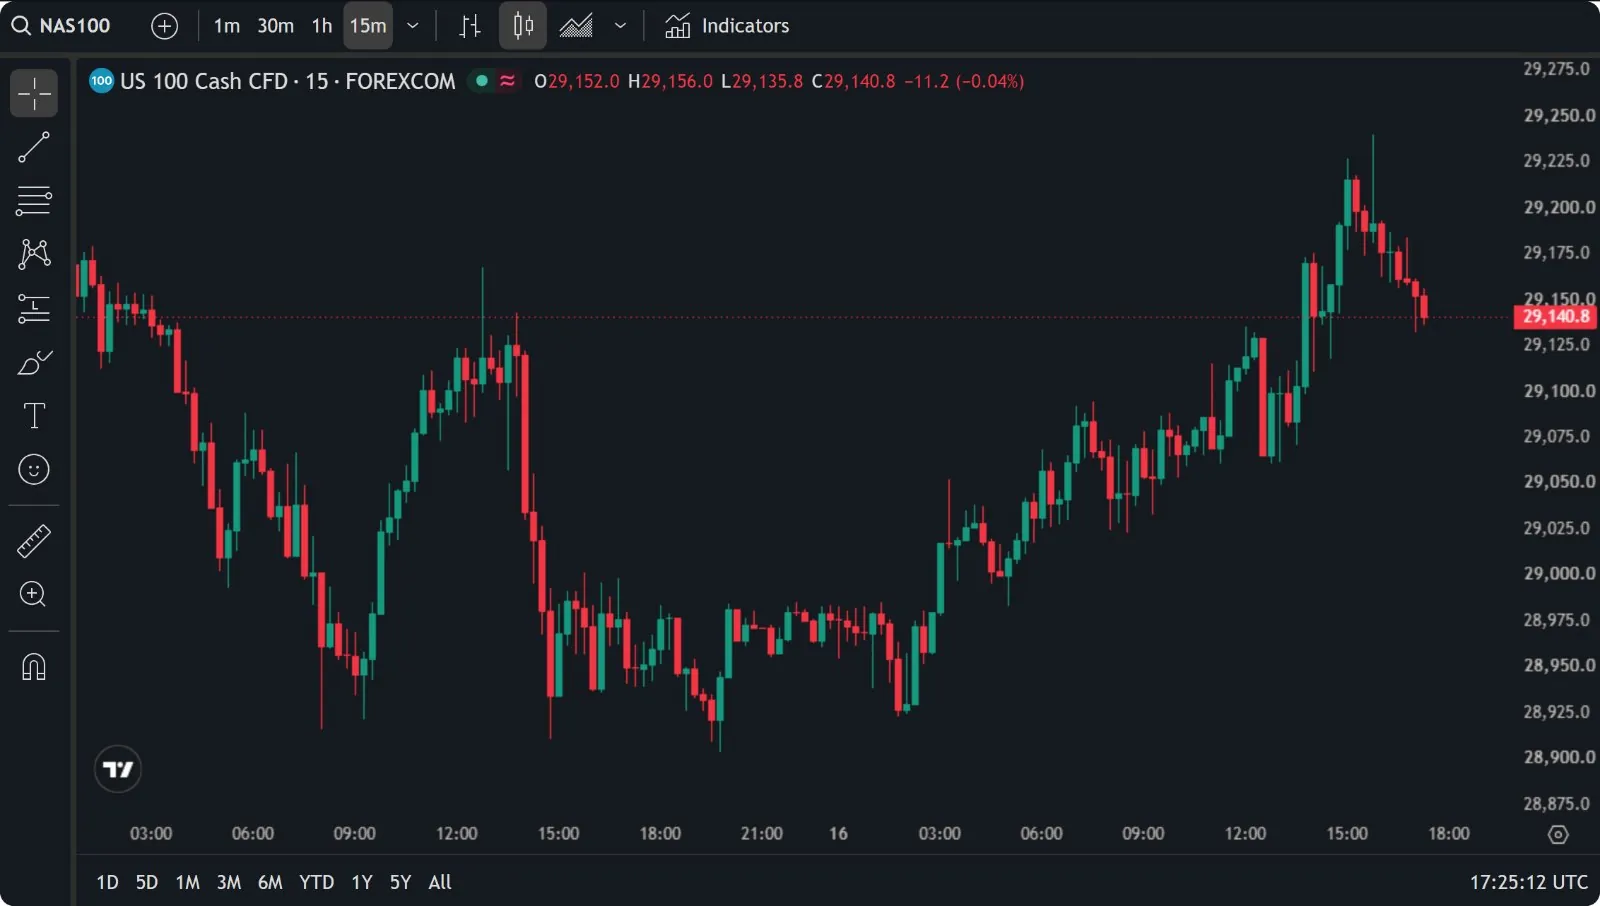Choose the brush drawing tool
The height and width of the screenshot is (906, 1600).
click(x=34, y=362)
